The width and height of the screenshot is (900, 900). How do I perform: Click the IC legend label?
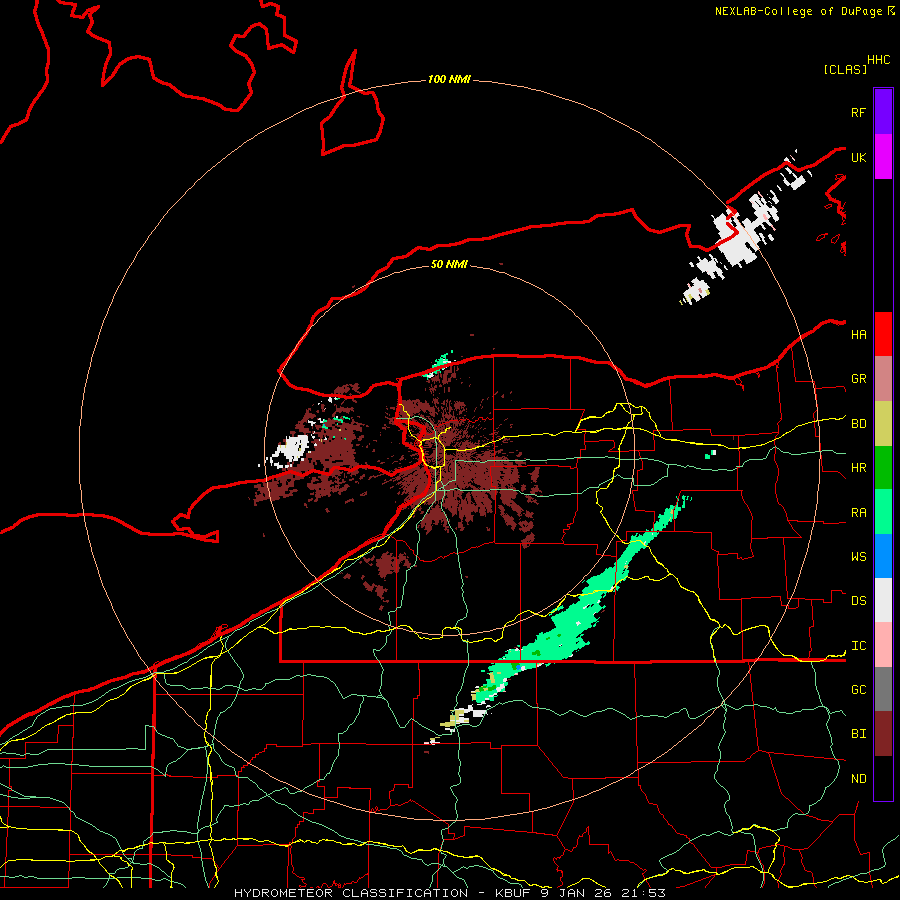point(858,646)
